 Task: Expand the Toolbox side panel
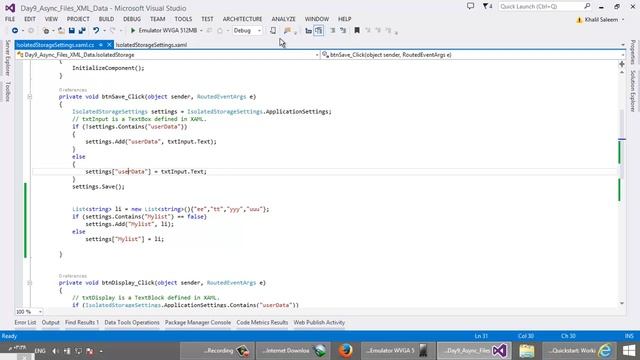(7, 91)
